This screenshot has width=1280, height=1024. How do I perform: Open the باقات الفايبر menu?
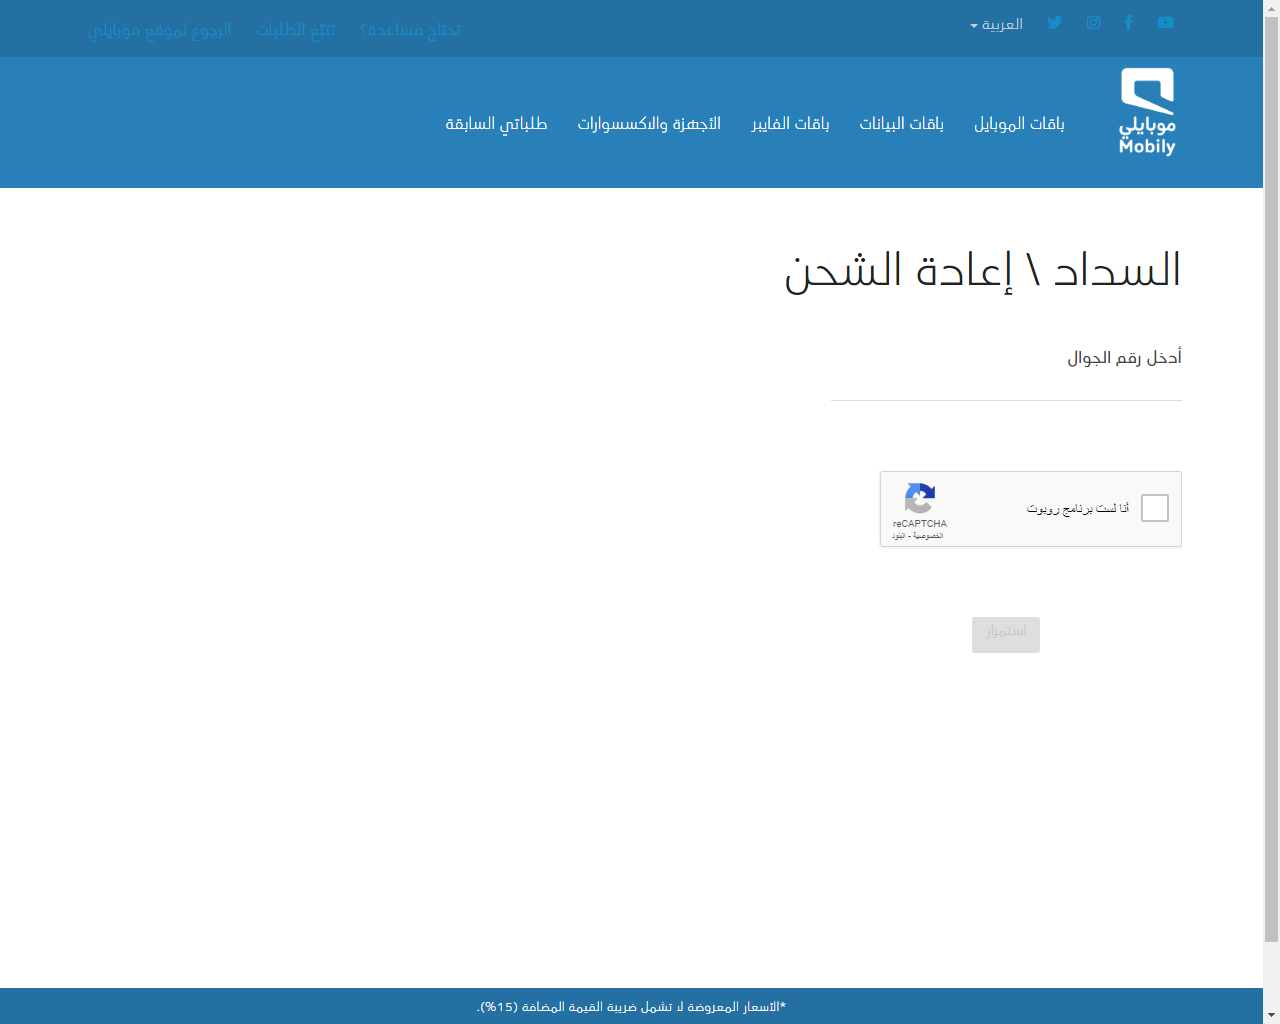point(791,124)
